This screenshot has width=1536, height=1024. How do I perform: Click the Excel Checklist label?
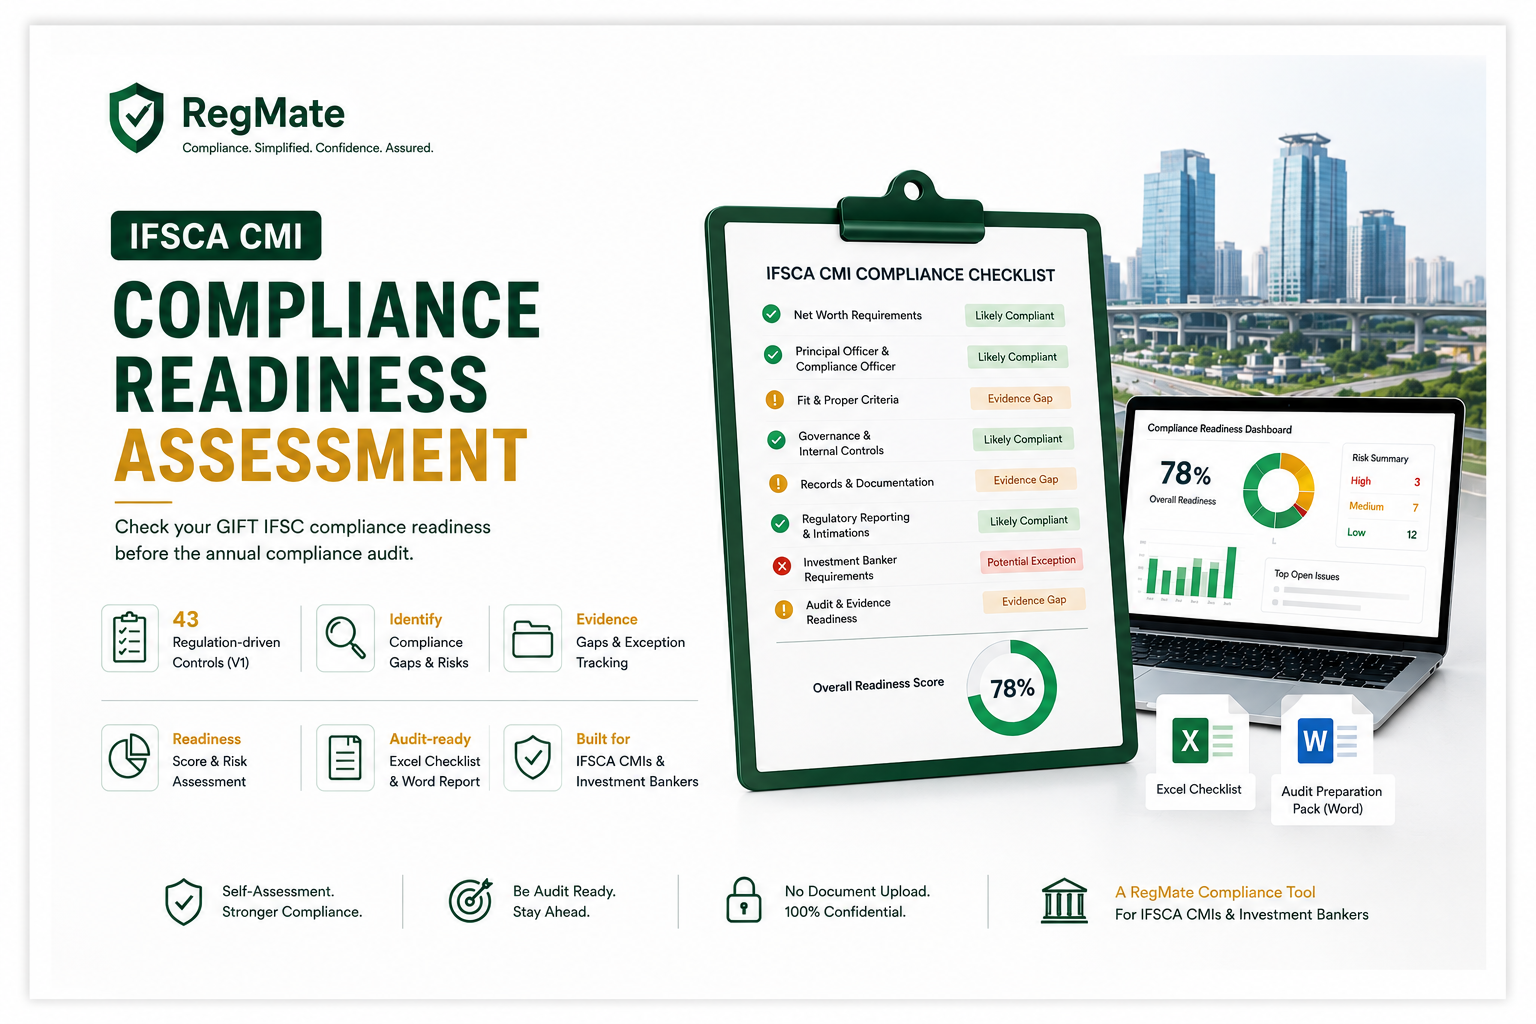(1198, 789)
